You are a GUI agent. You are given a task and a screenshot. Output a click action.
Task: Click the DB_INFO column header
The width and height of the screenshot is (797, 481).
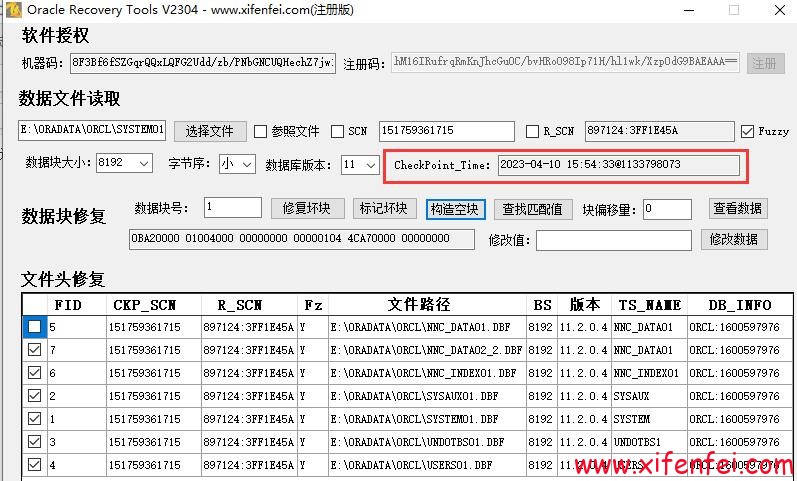click(x=740, y=305)
